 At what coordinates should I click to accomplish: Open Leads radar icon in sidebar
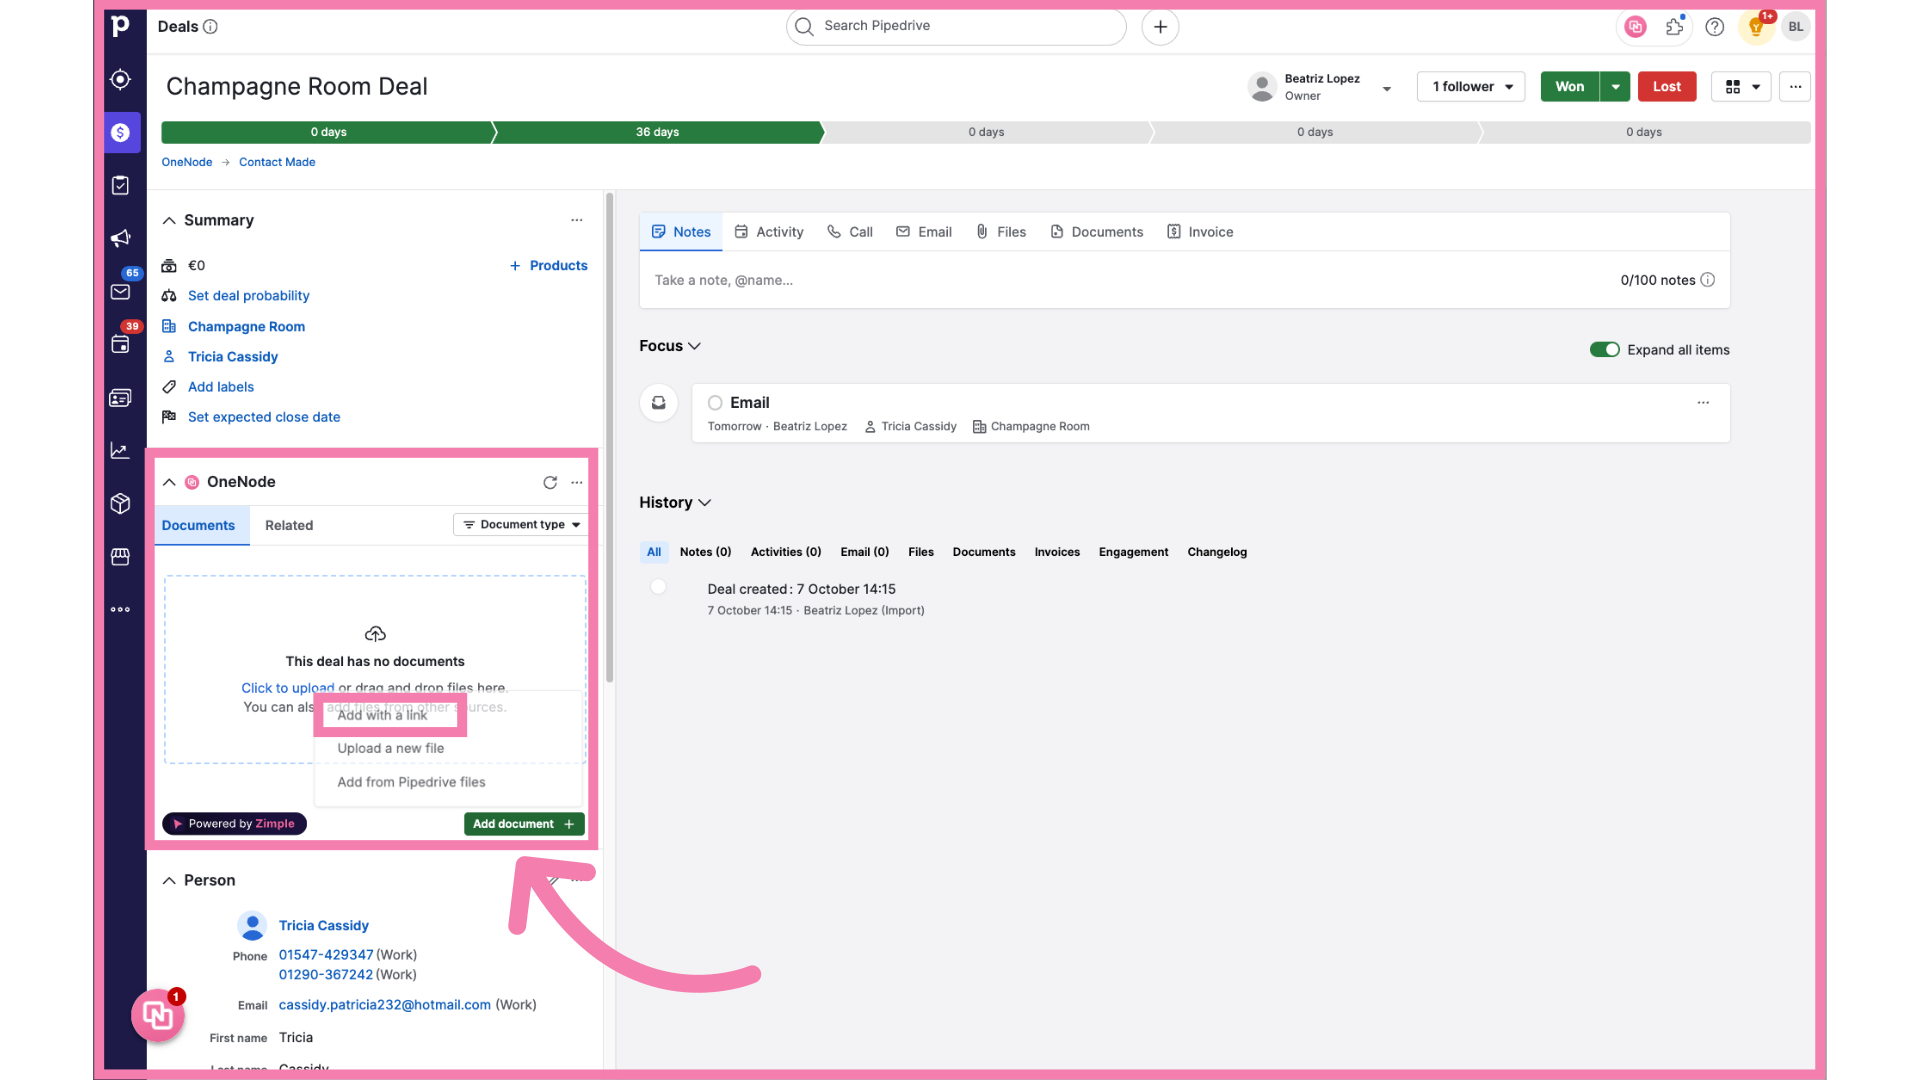pyautogui.click(x=120, y=79)
